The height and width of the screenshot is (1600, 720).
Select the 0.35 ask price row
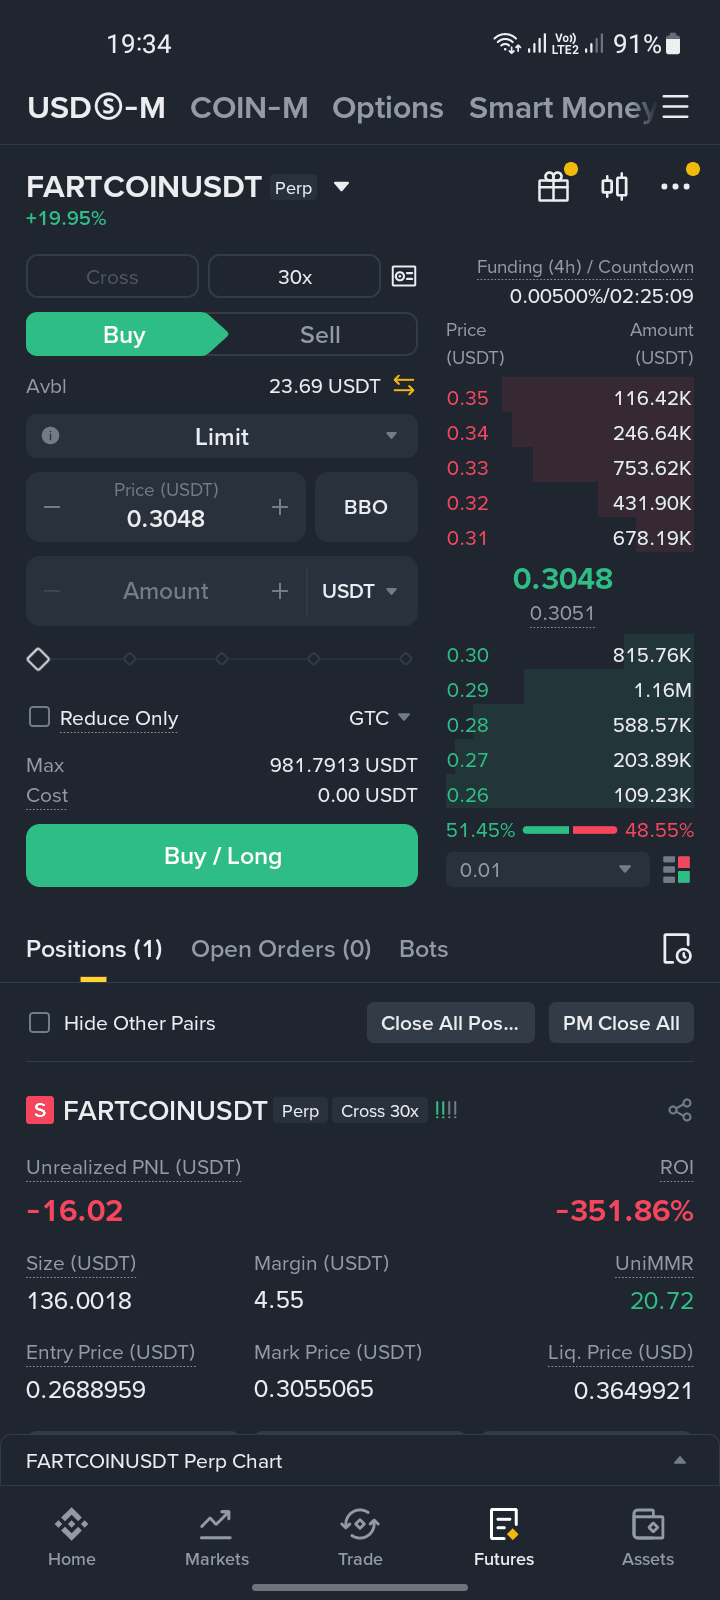(x=570, y=398)
